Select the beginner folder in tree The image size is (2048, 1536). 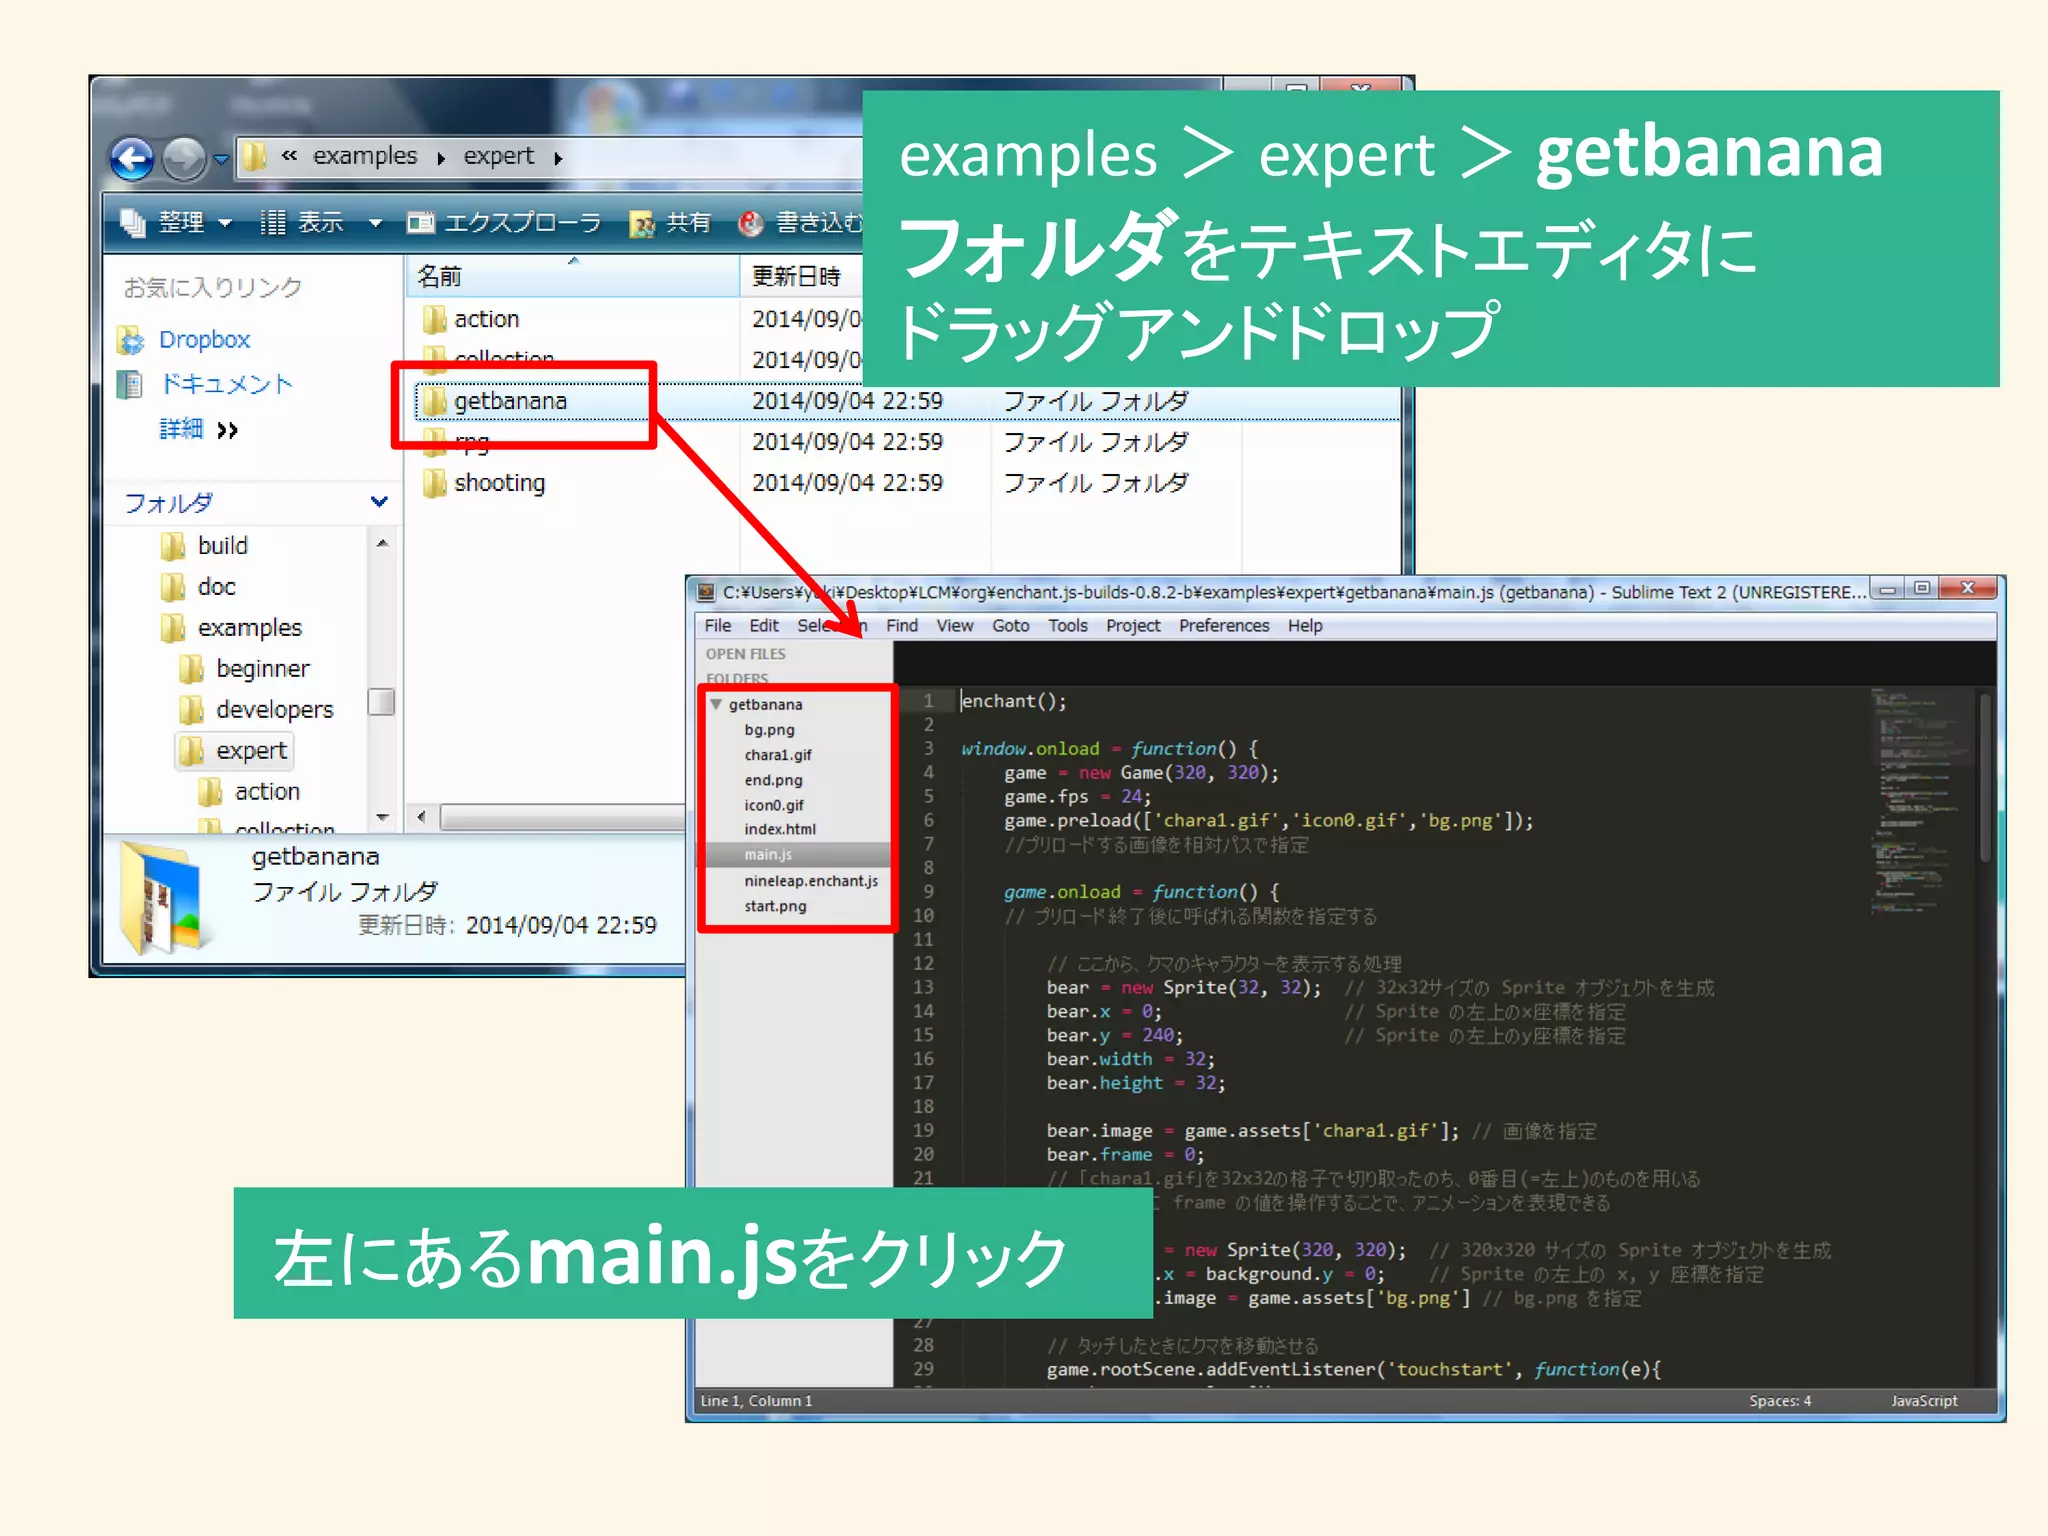click(x=244, y=669)
